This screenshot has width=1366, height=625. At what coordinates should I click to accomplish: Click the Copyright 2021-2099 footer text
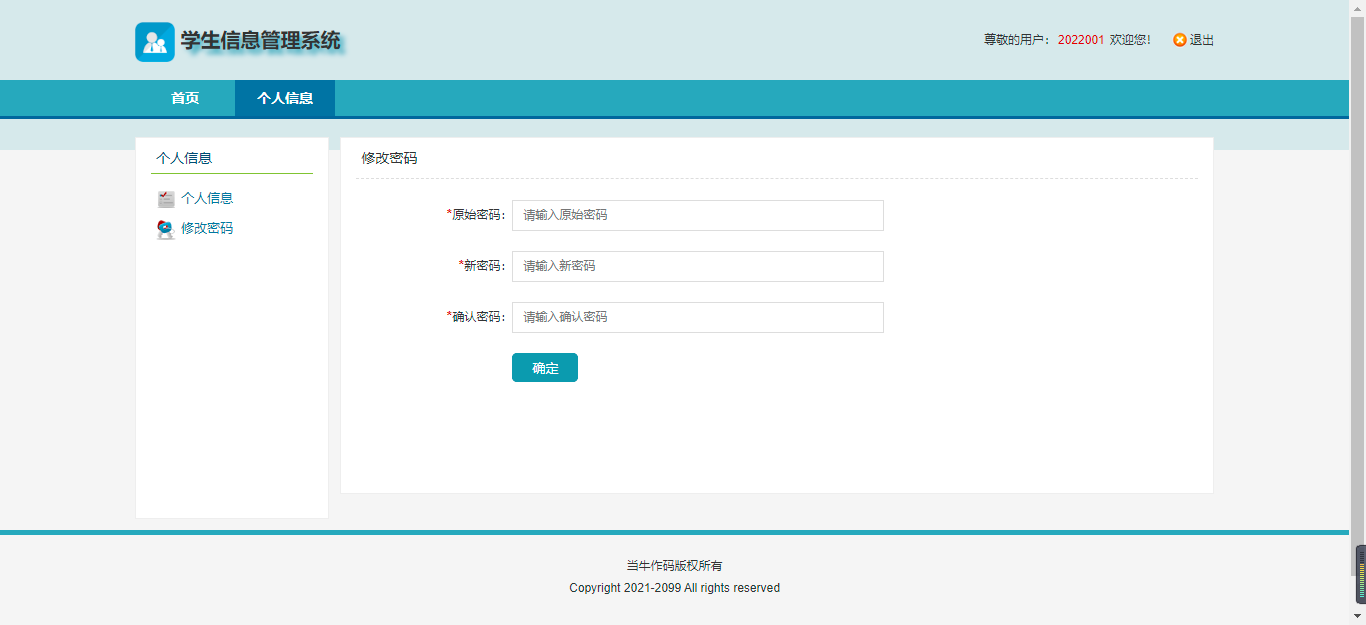tap(674, 588)
